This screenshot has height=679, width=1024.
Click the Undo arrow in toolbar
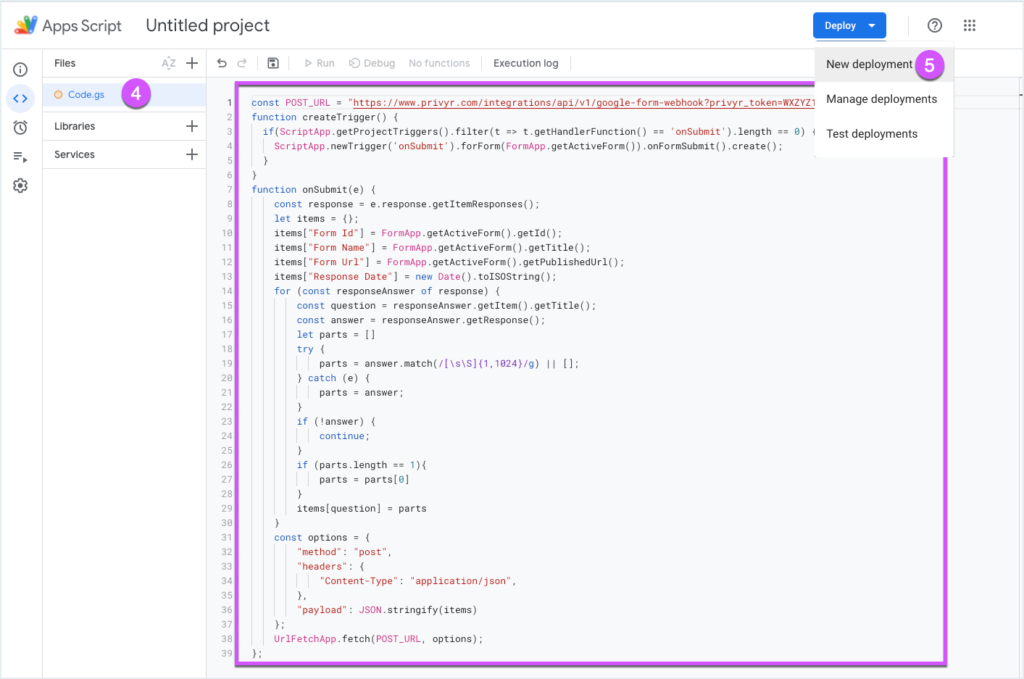[x=222, y=63]
